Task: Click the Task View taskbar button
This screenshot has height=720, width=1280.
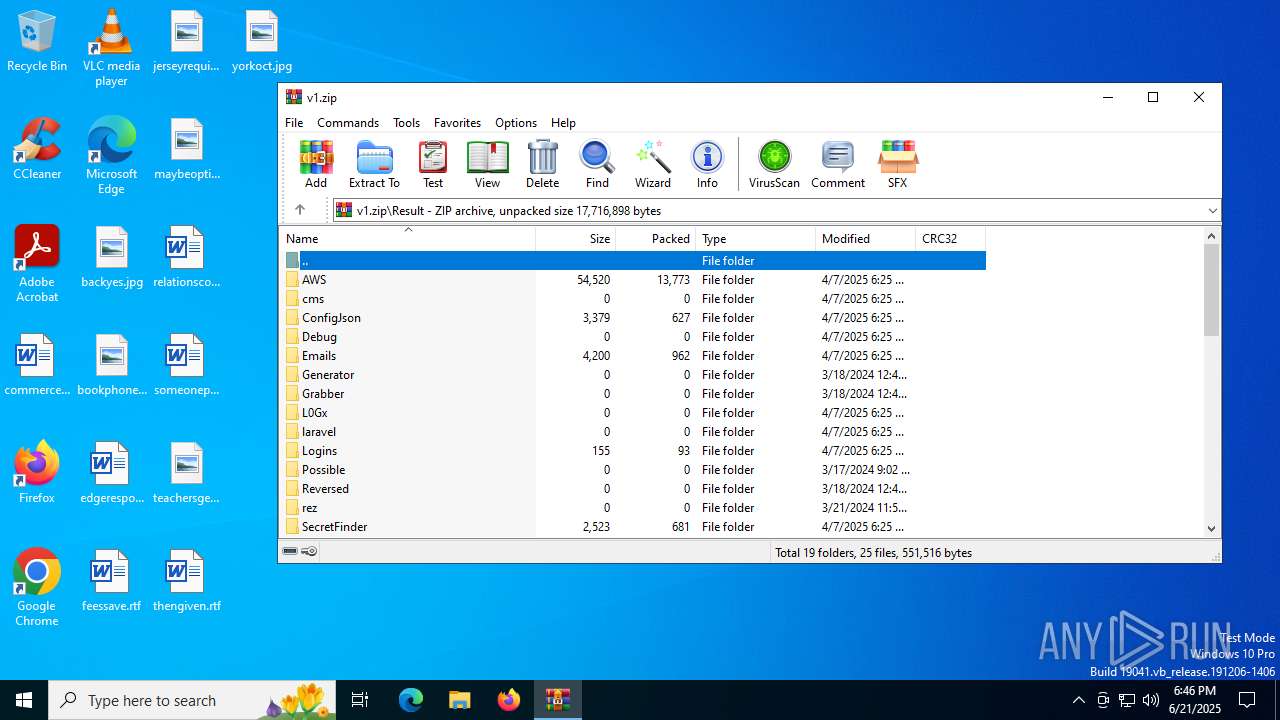Action: (360, 700)
